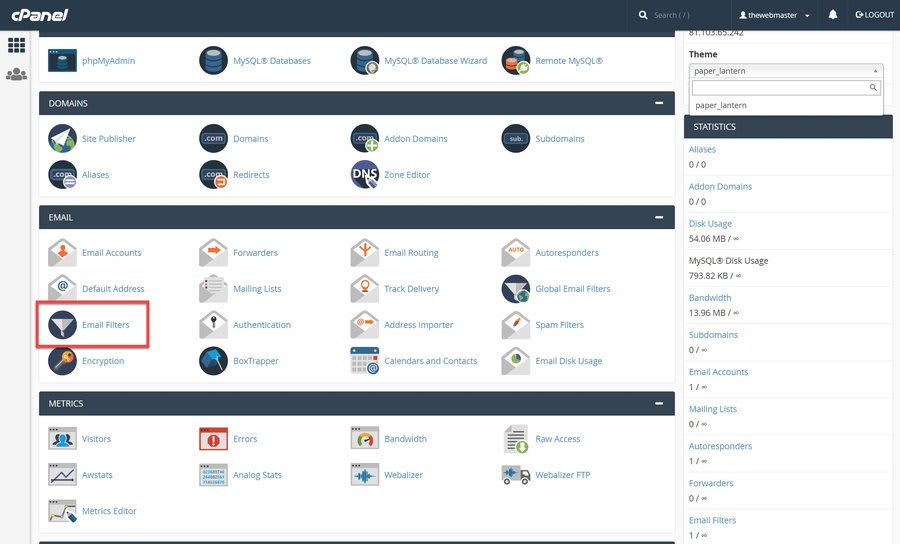
Task: Open the Redirects icon
Action: (213, 174)
